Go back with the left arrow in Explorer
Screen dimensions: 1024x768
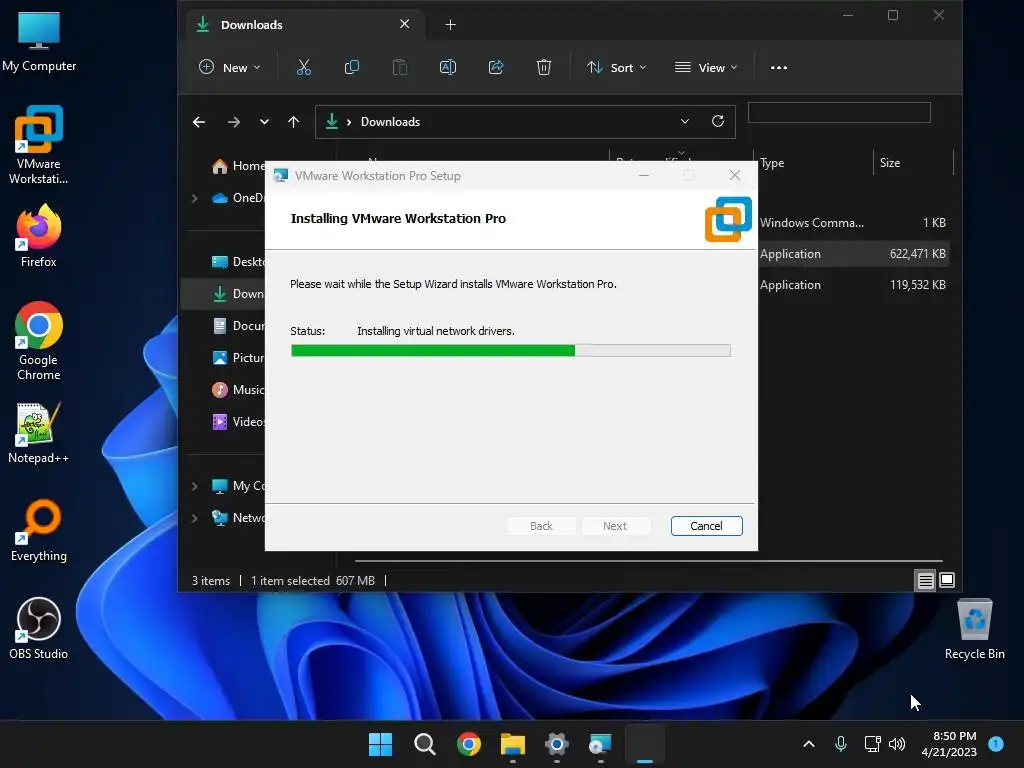[x=199, y=122]
